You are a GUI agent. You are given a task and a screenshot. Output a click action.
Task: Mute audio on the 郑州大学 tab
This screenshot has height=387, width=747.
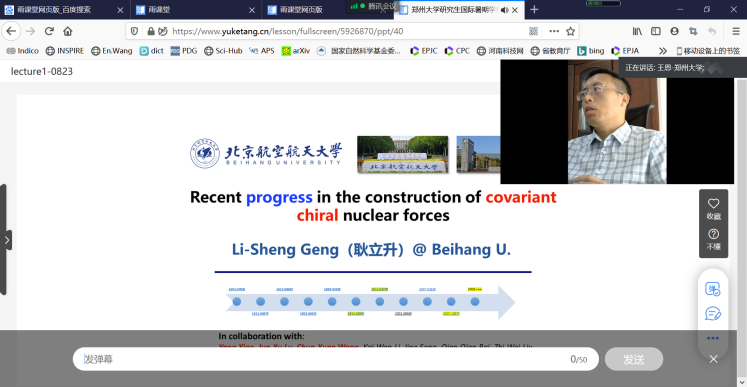click(505, 10)
